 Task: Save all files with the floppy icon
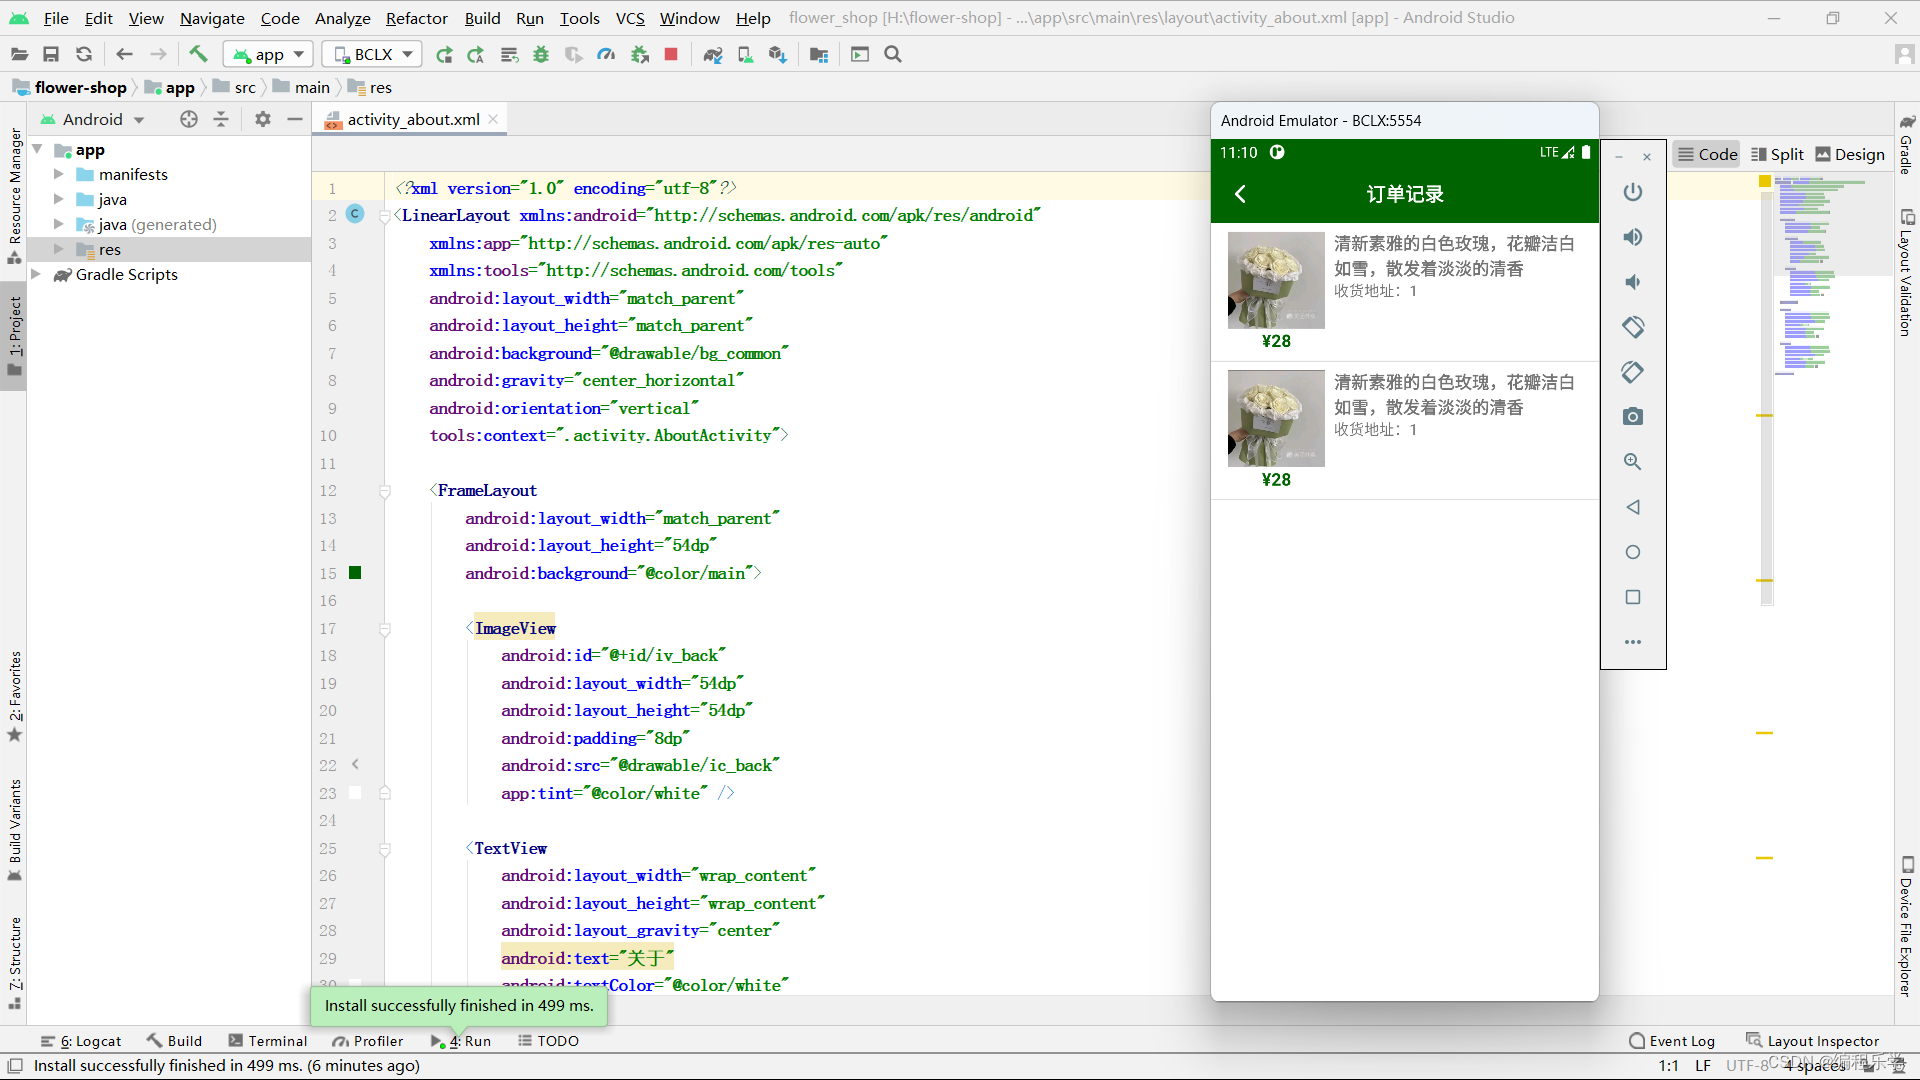click(51, 54)
